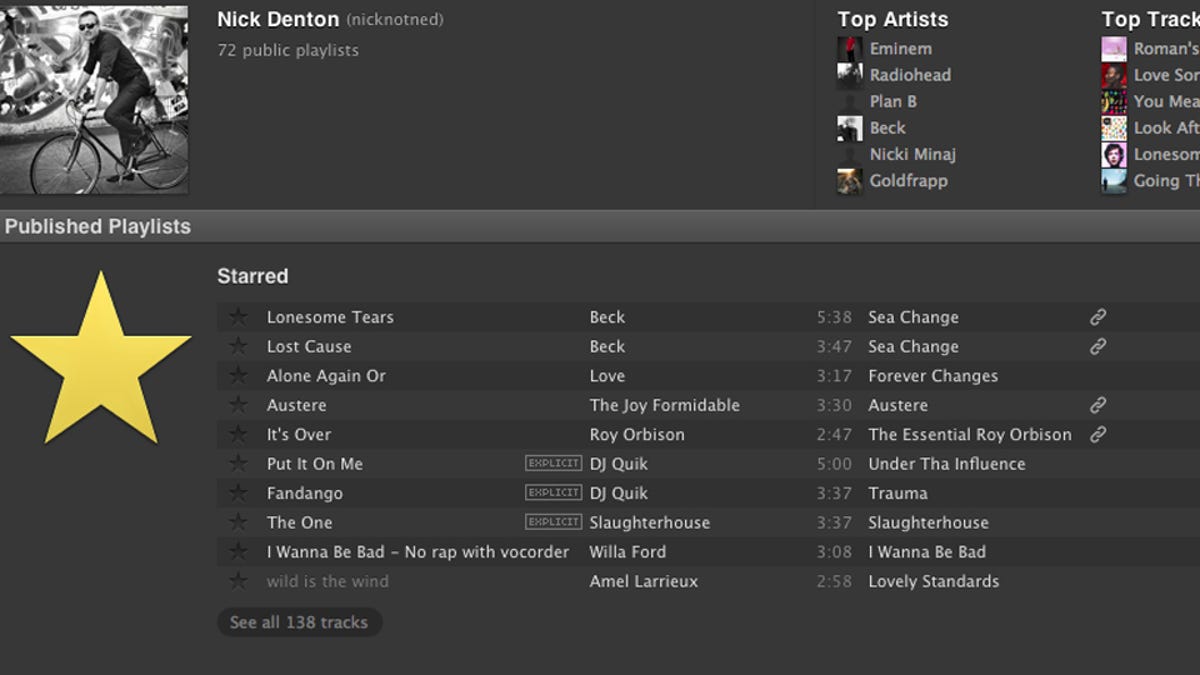Screen dimensions: 1200x675
Task: Open the Sea Change album for Lonesome Tears
Action: pyautogui.click(x=913, y=317)
